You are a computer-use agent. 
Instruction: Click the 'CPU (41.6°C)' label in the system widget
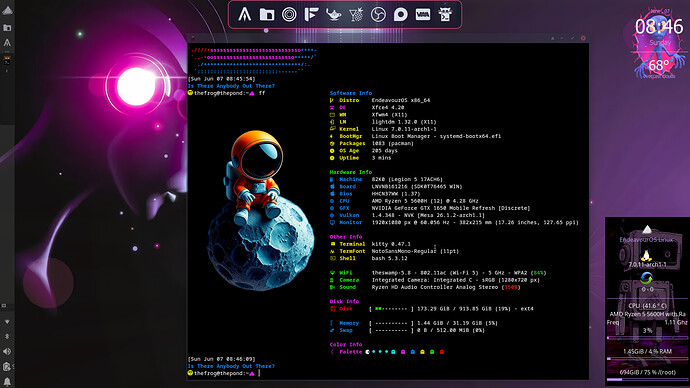click(x=647, y=306)
